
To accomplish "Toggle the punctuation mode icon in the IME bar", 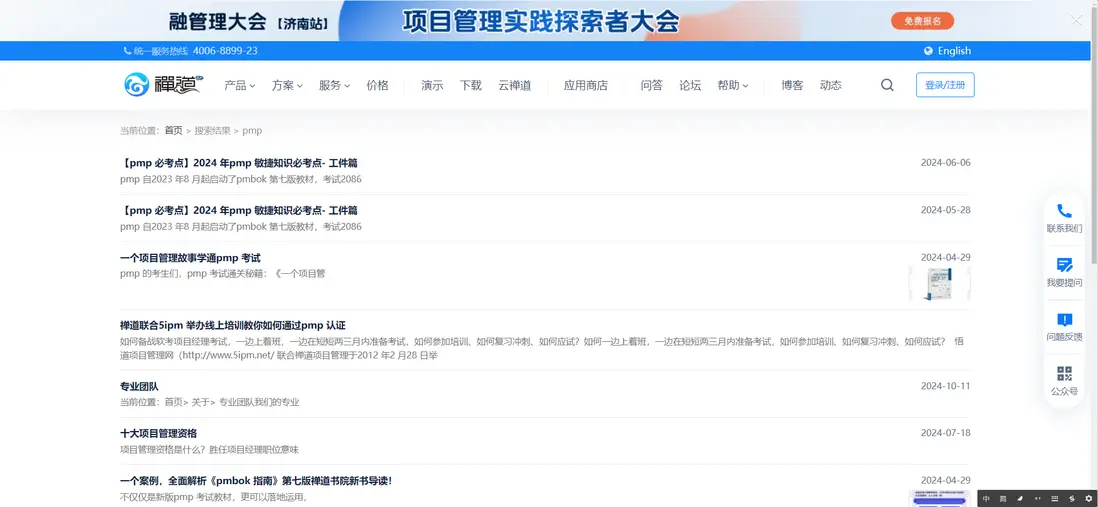I will [x=1037, y=499].
